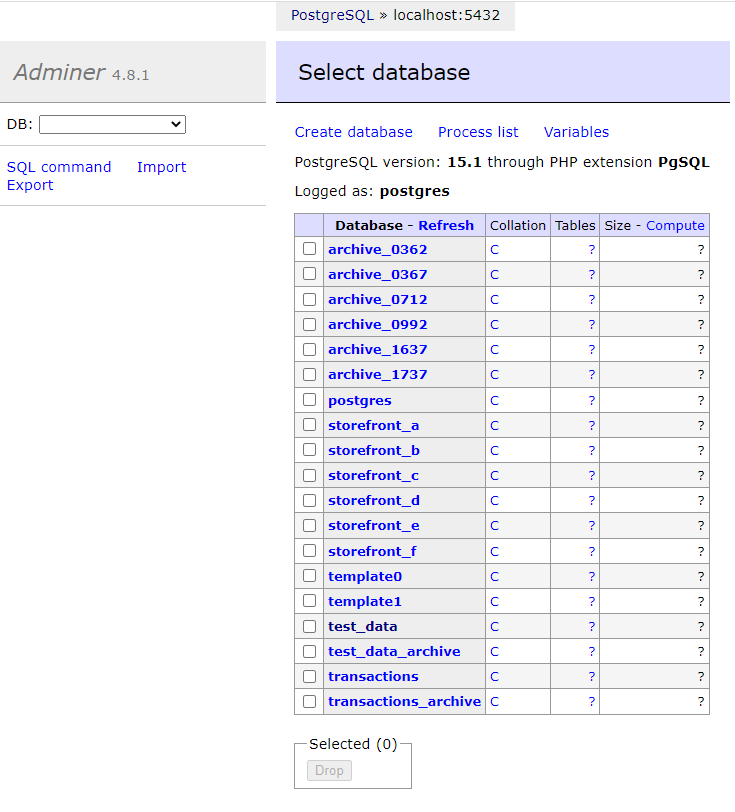Image resolution: width=735 pixels, height=812 pixels.
Task: Open the SQL command page
Action: (59, 167)
